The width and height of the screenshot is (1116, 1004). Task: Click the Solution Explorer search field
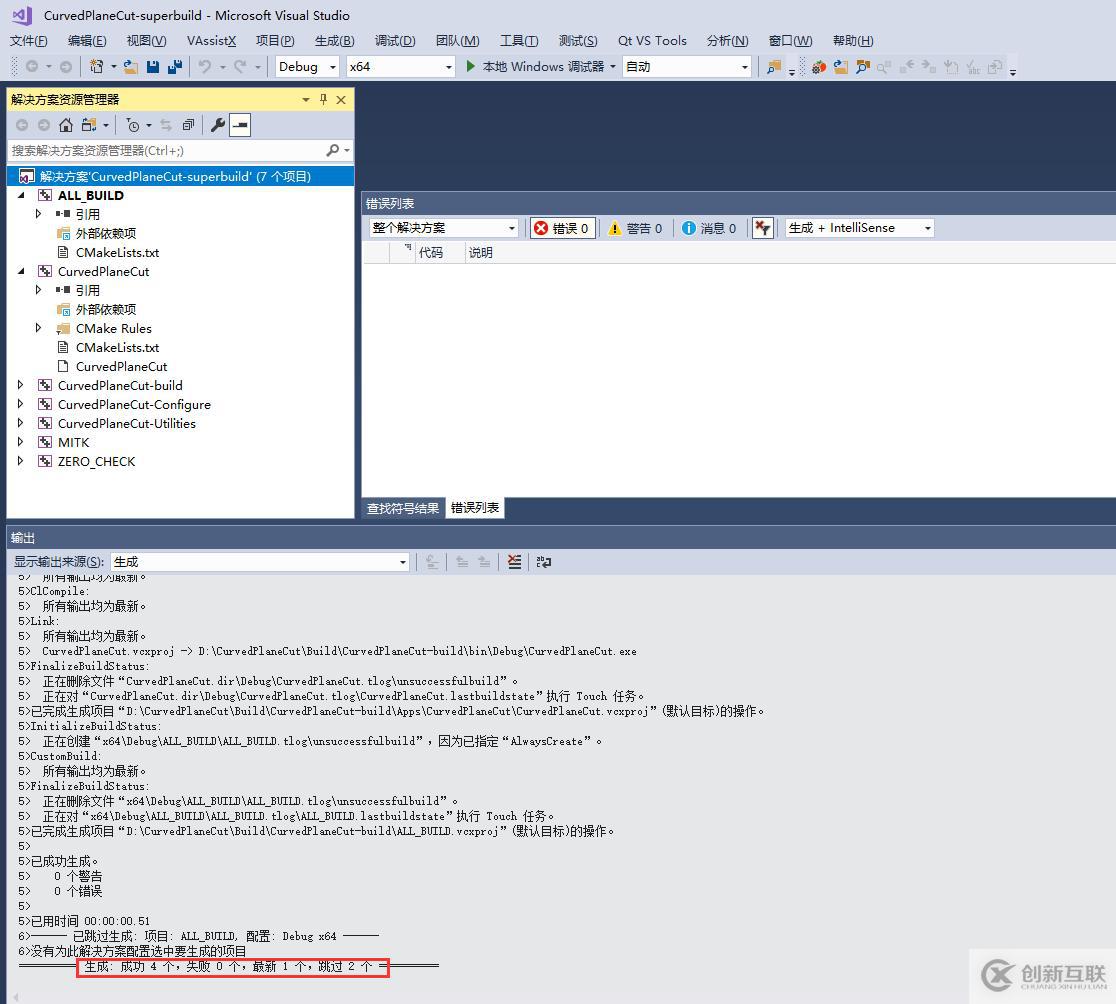pyautogui.click(x=167, y=150)
